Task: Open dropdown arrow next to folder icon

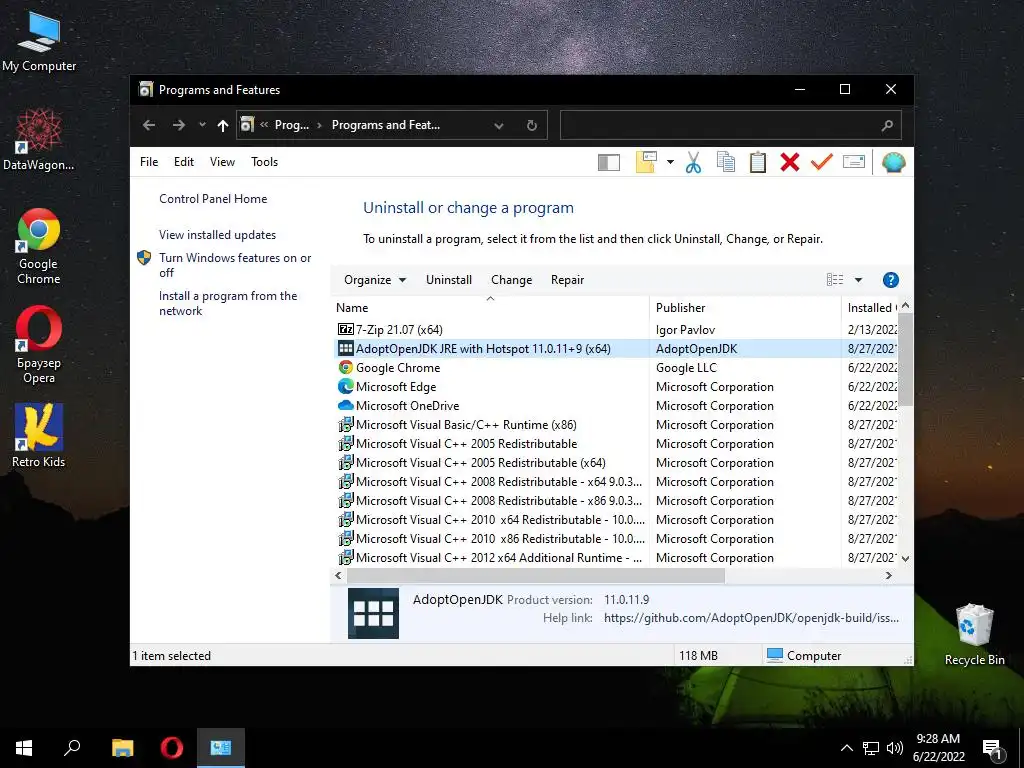Action: [670, 162]
